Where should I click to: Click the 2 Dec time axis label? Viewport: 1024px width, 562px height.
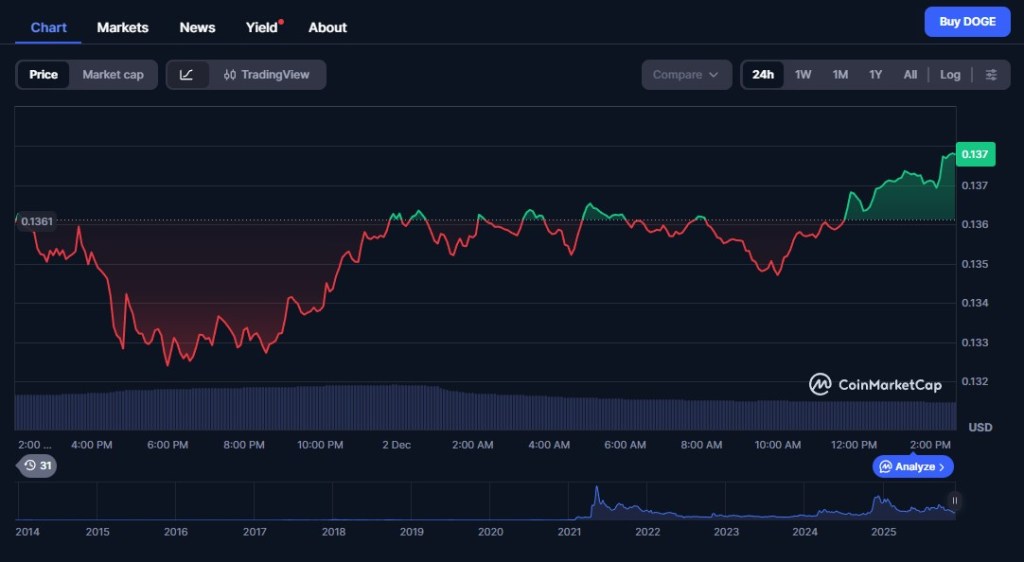coord(396,445)
